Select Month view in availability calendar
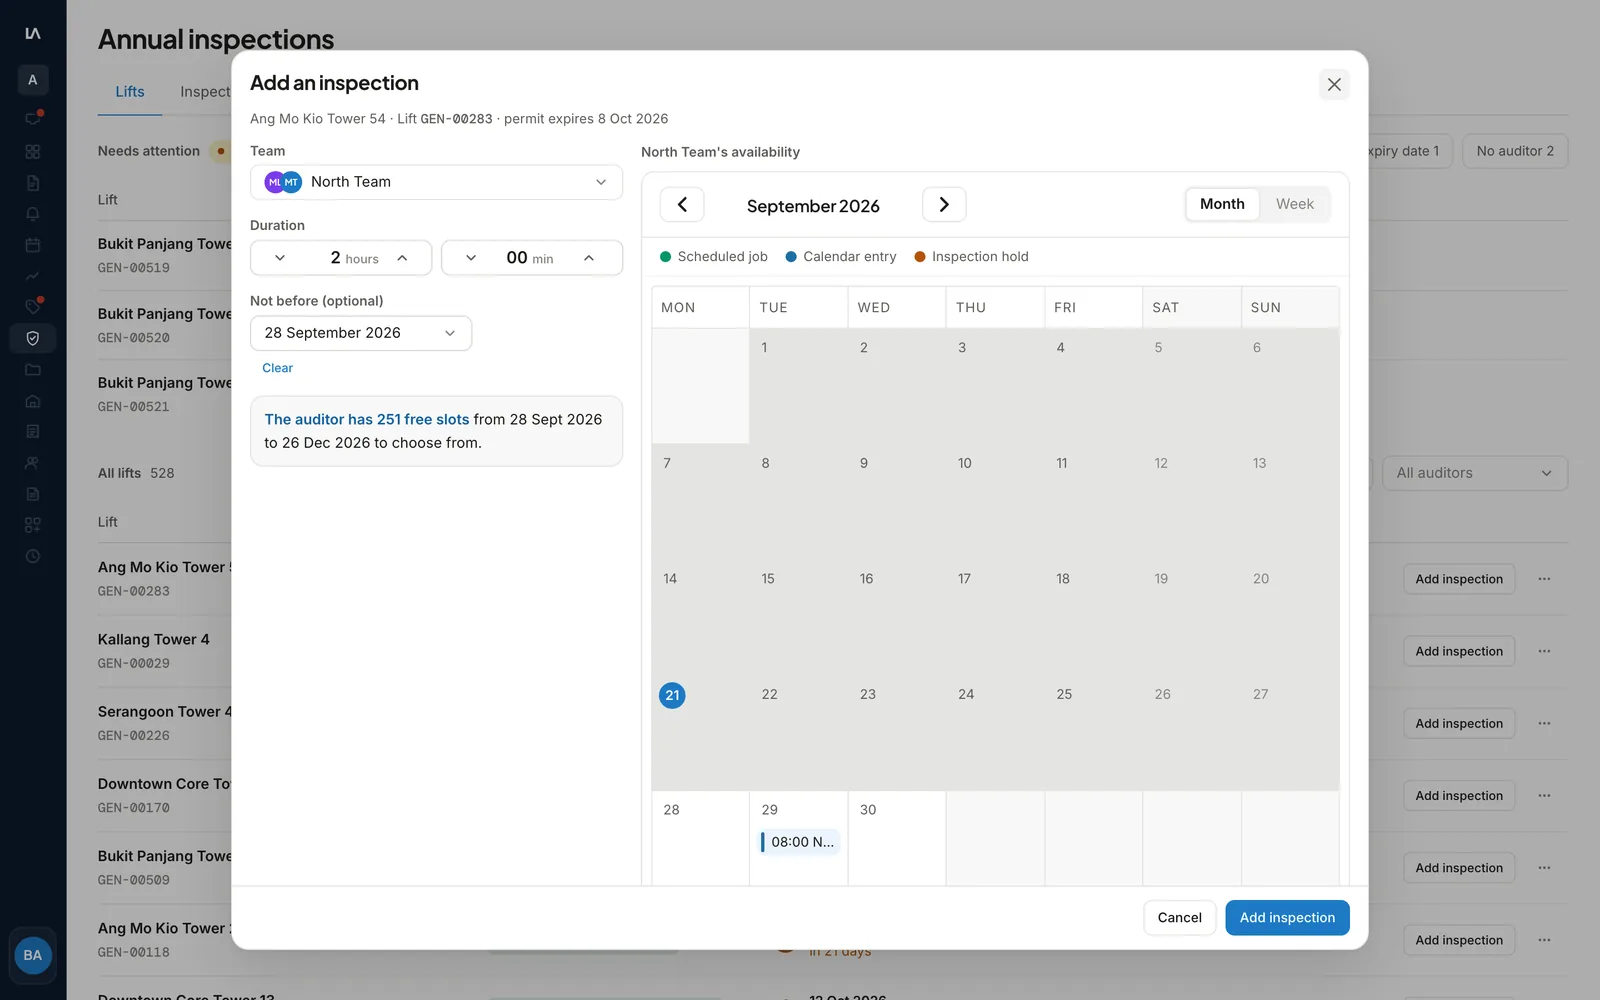 pos(1222,204)
